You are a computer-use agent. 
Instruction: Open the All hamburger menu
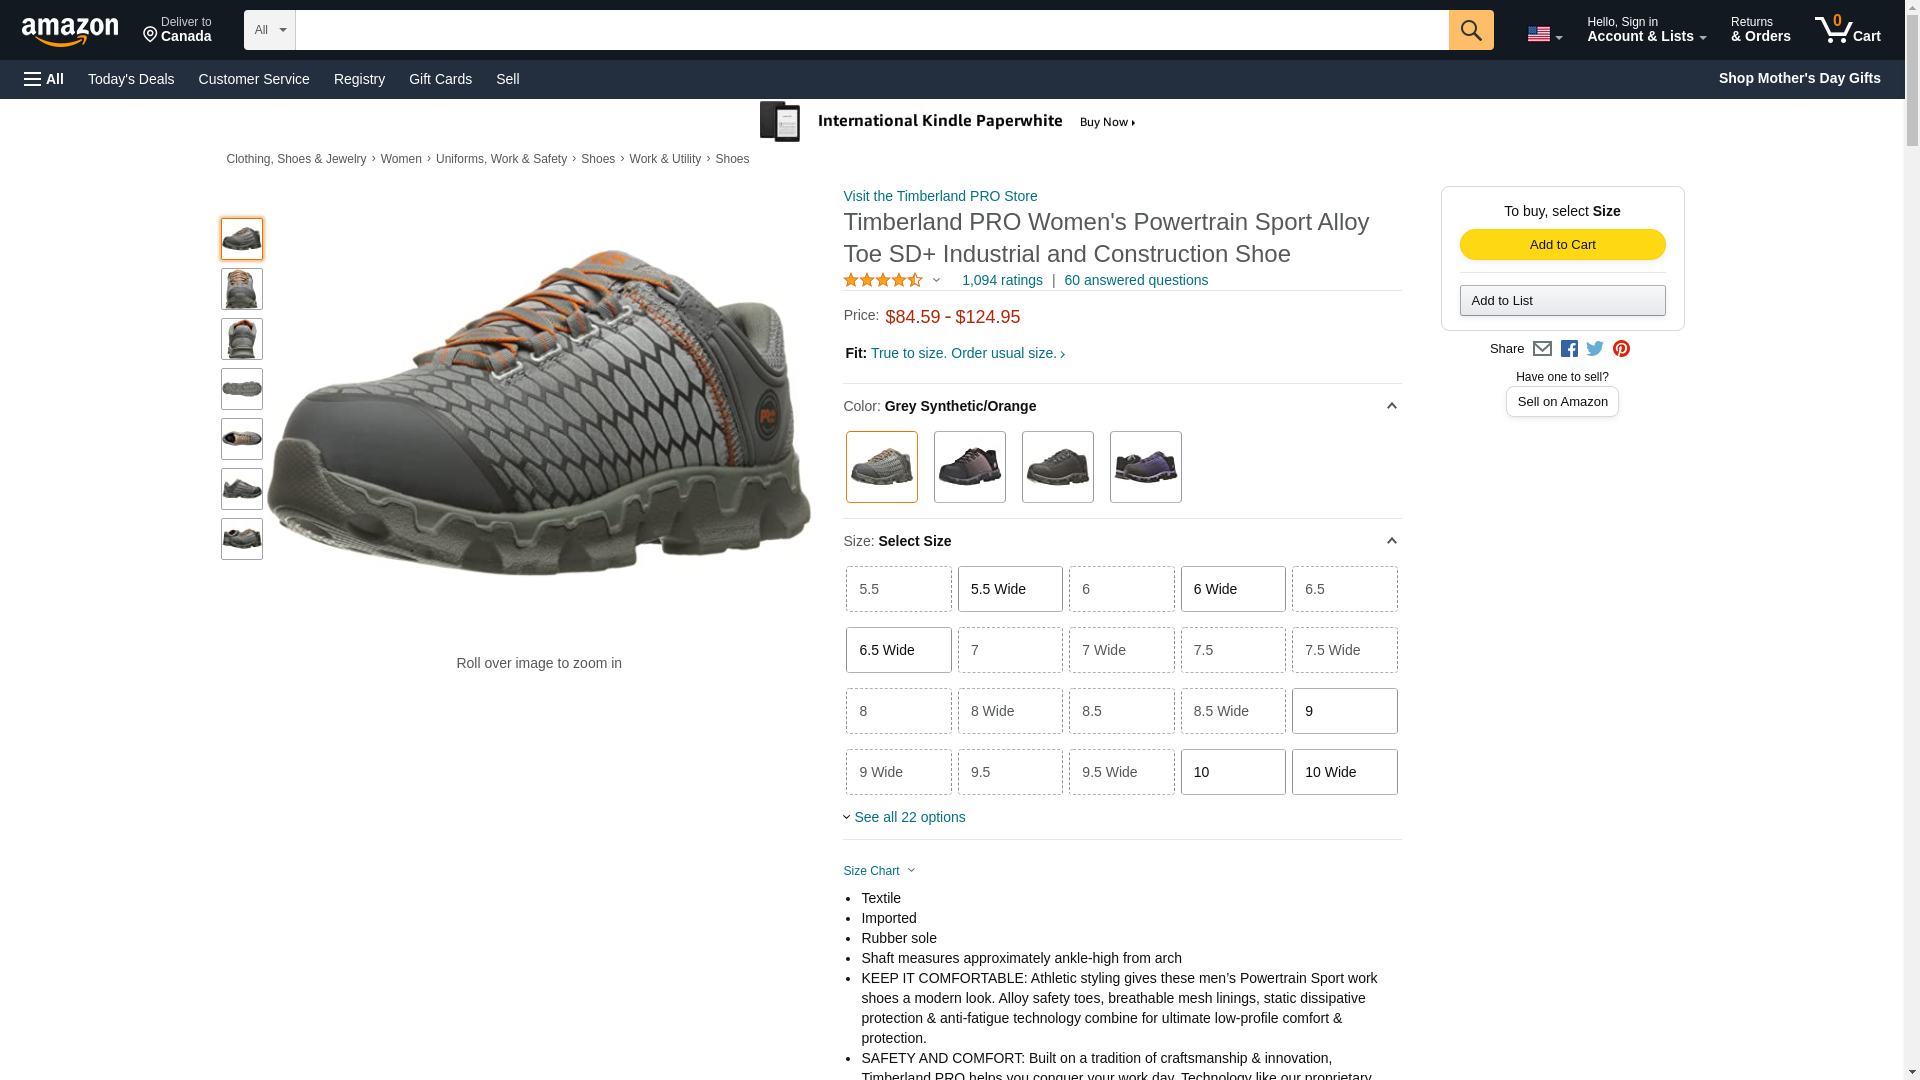(x=44, y=79)
